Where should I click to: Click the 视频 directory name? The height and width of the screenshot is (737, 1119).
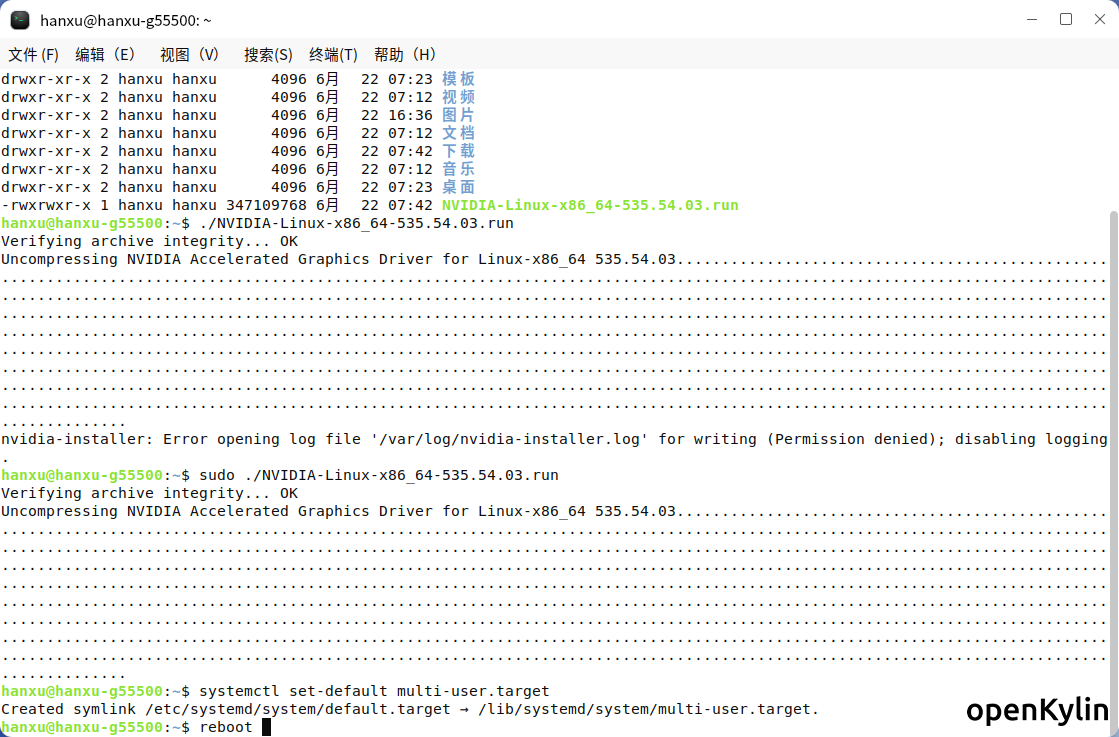[458, 97]
